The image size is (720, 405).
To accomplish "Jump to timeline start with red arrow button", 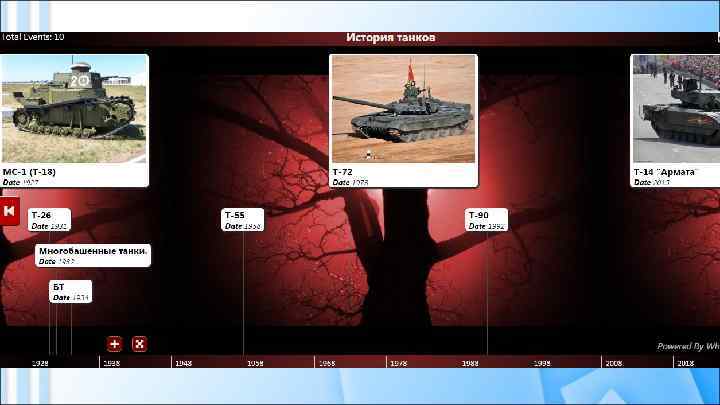I will point(9,211).
